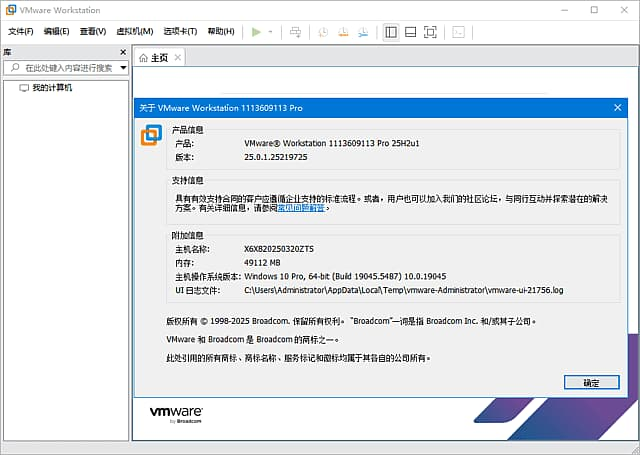This screenshot has height=455, width=640.
Task: Select 我的计算机 in the library tree
Action: 51,88
